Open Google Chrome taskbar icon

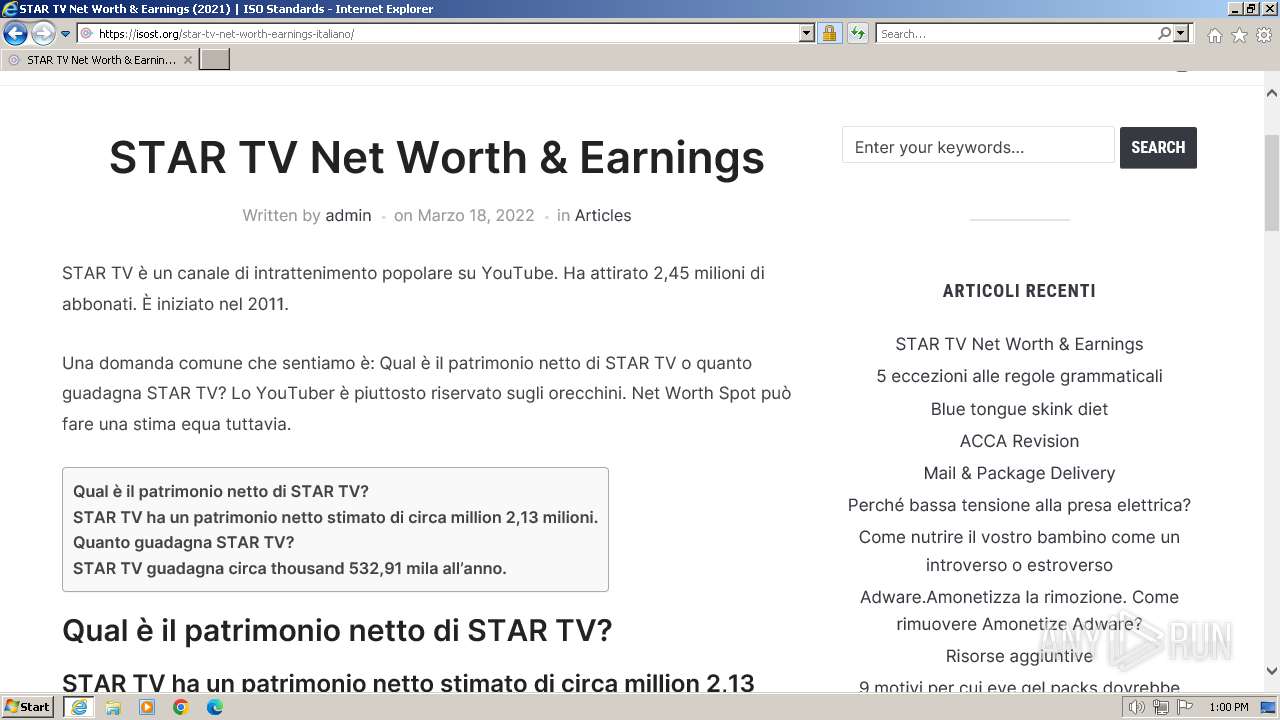point(181,707)
